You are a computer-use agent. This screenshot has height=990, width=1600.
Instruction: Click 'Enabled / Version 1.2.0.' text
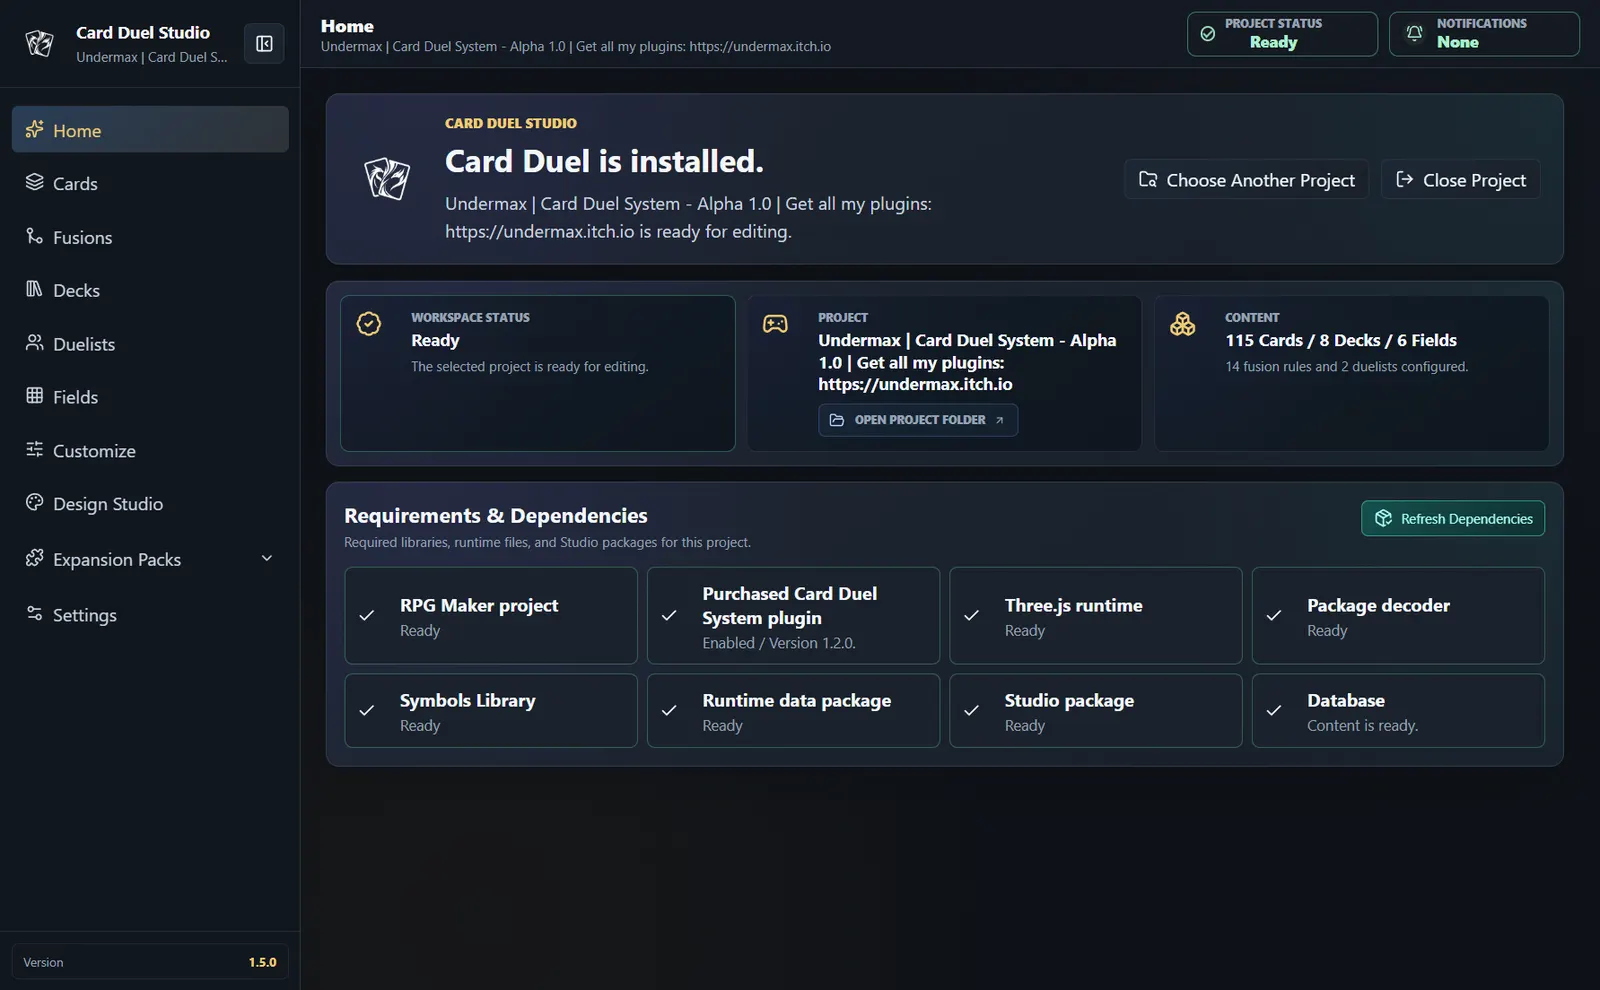[x=779, y=643]
